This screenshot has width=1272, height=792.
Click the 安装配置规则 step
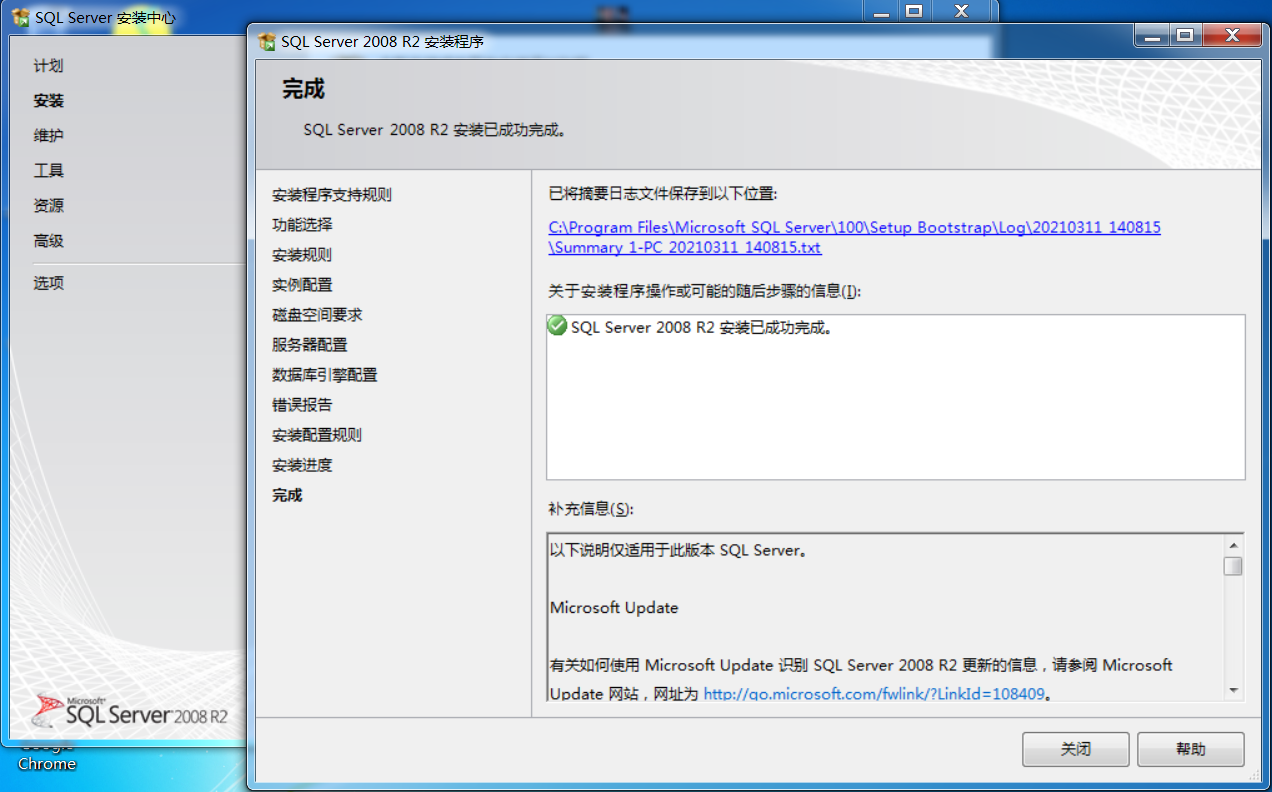coord(317,435)
